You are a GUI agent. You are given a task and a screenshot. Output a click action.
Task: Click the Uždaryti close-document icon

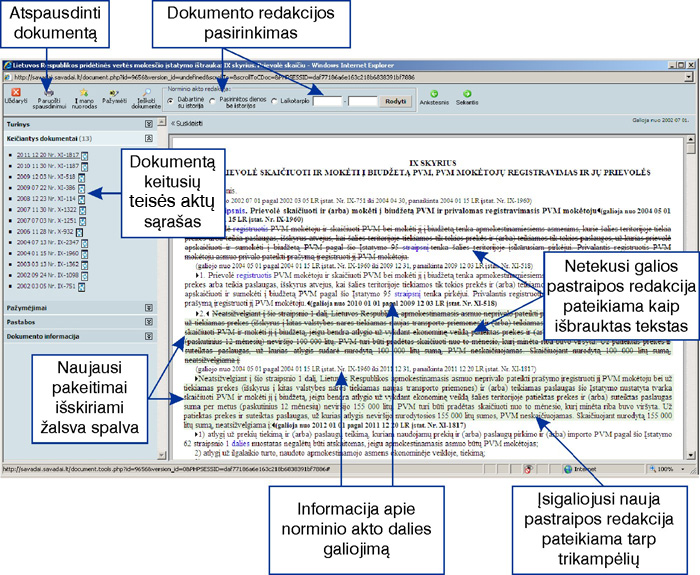click(x=16, y=92)
